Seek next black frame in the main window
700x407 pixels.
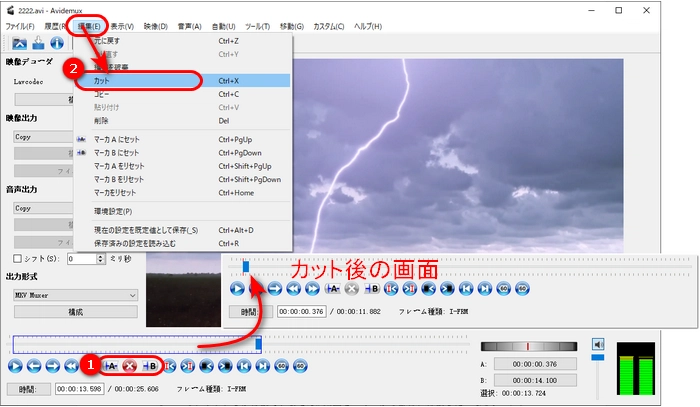225,366
